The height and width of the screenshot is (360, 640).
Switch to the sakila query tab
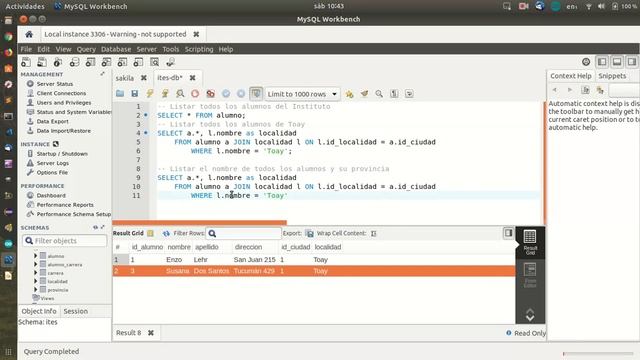coord(124,78)
